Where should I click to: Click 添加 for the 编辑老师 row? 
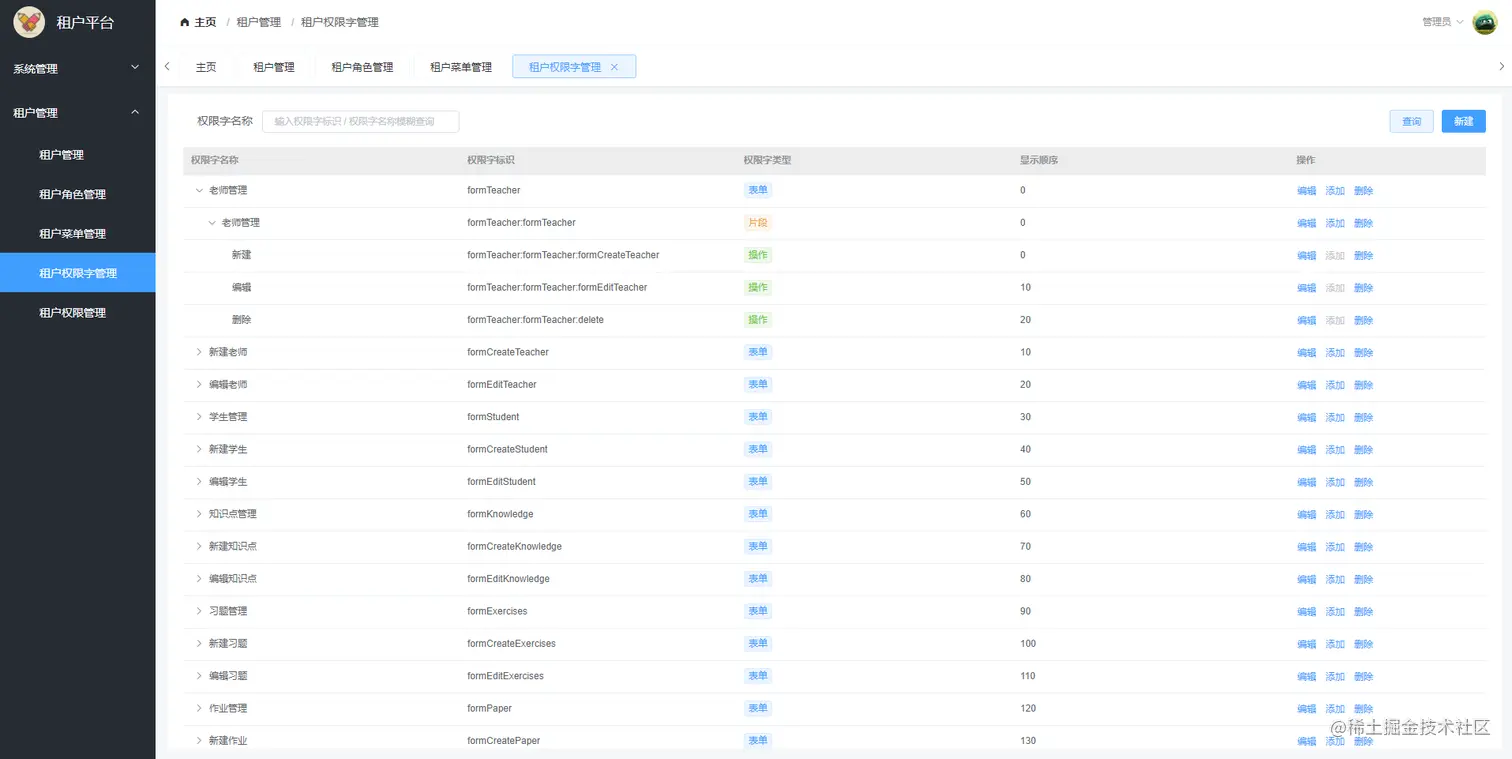(1335, 385)
